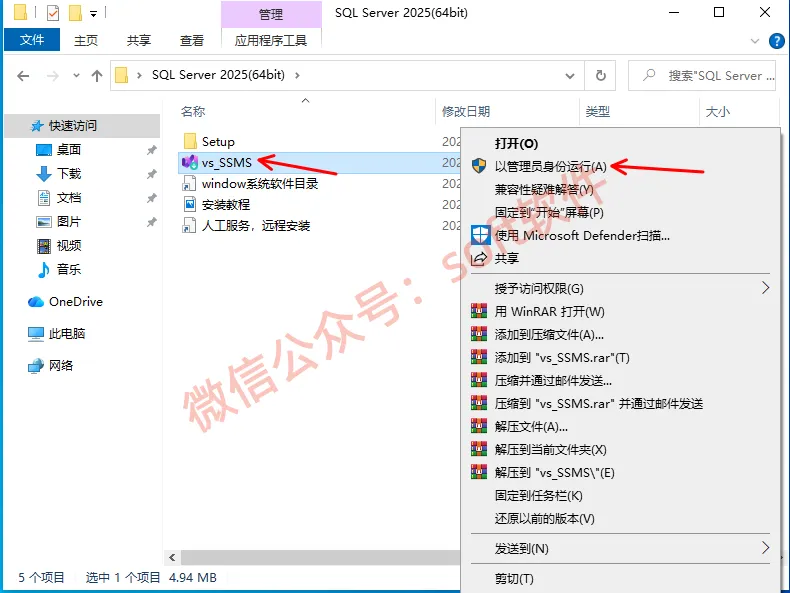Expand the address bar history dropdown

click(570, 76)
